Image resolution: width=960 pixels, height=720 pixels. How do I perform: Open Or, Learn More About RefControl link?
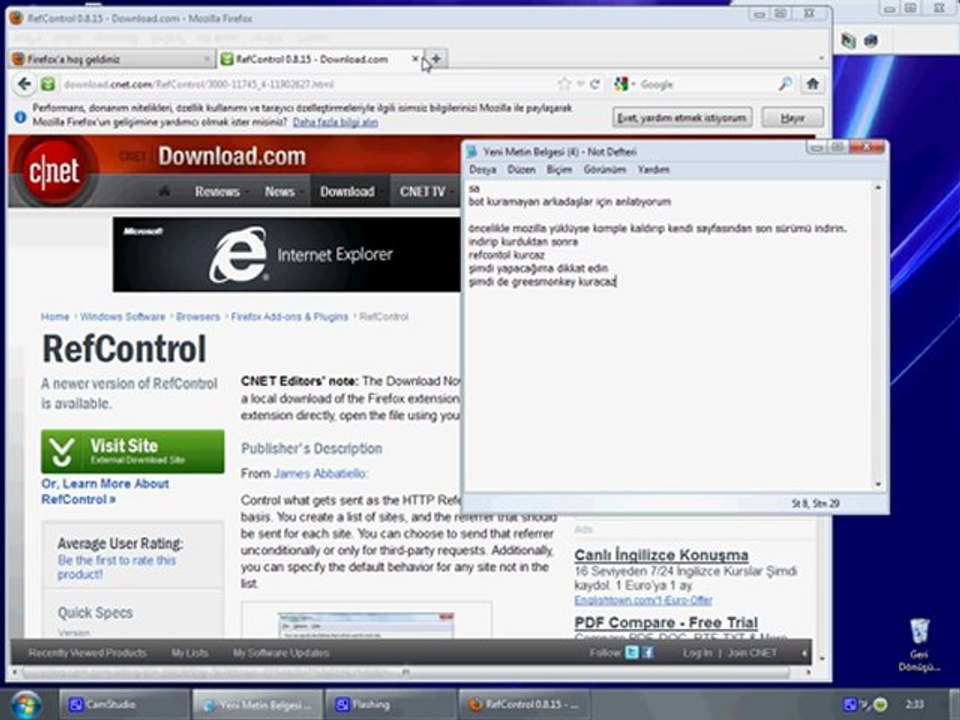[105, 491]
